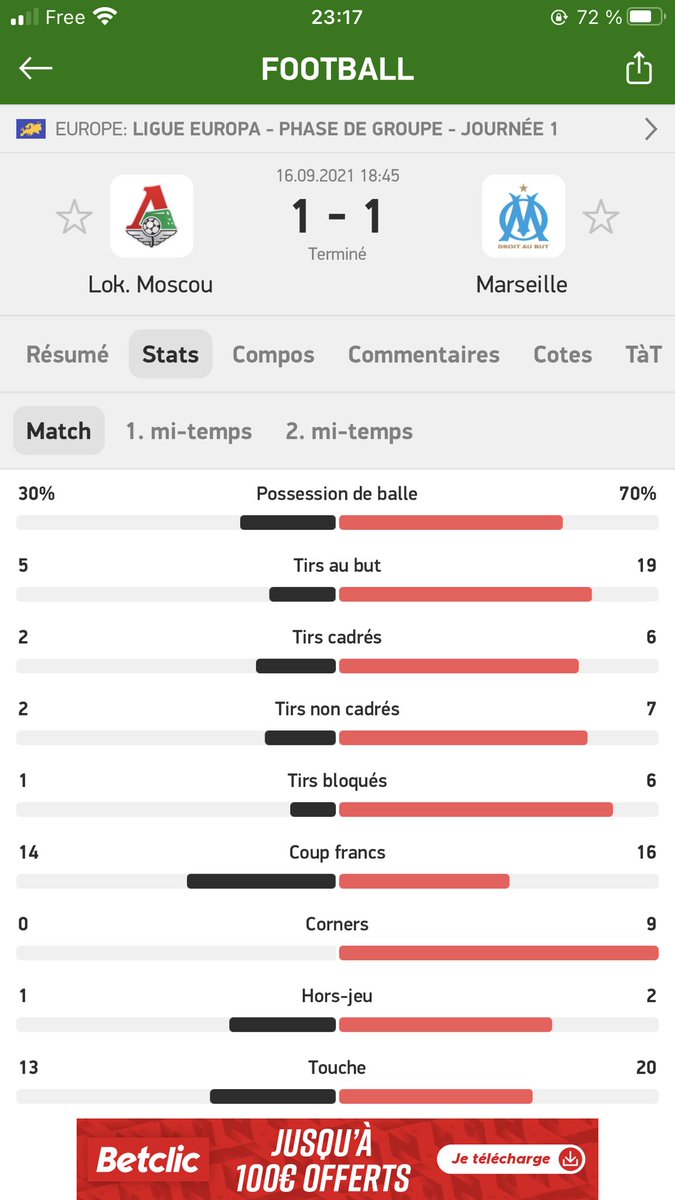Expand the Ligue Europa competition chevron

click(x=651, y=129)
